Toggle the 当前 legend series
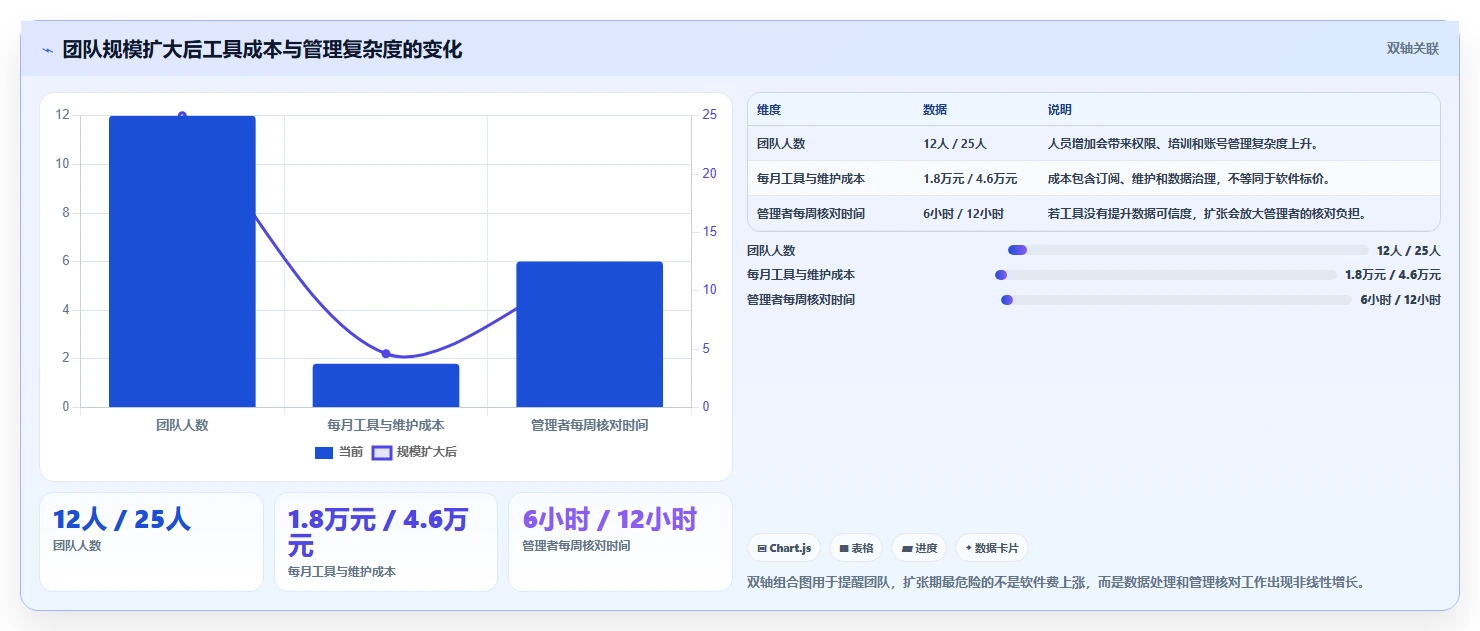Image resolution: width=1480 pixels, height=631 pixels. click(x=339, y=452)
